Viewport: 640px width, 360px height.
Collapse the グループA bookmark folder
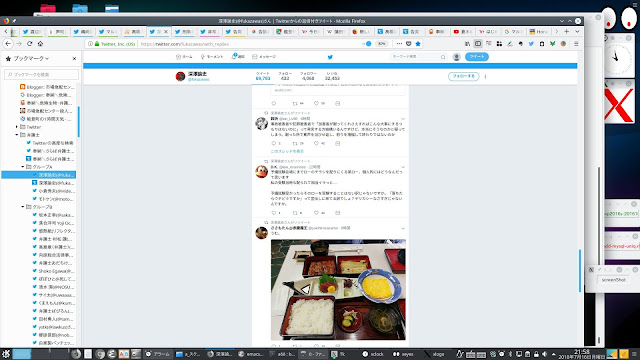point(23,167)
